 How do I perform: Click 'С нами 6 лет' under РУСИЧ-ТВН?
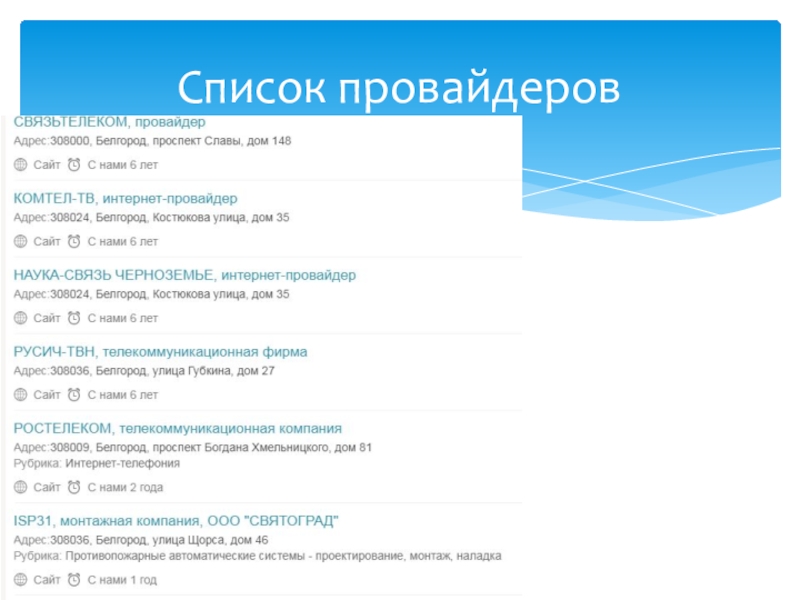(x=123, y=394)
